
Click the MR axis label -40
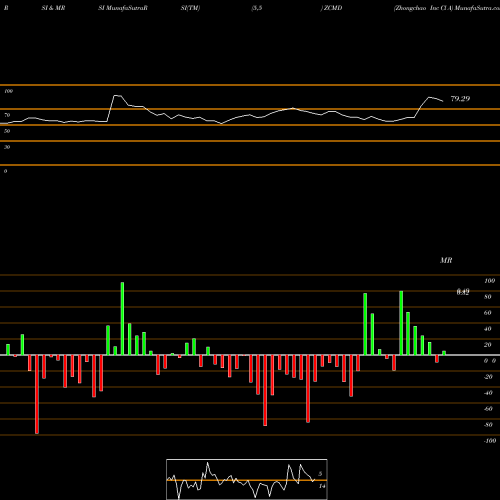(x=488, y=393)
